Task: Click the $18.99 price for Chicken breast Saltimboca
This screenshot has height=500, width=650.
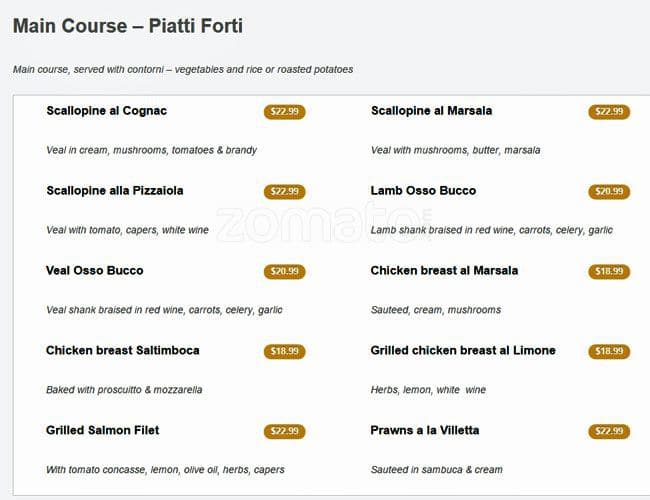Action: coord(284,352)
